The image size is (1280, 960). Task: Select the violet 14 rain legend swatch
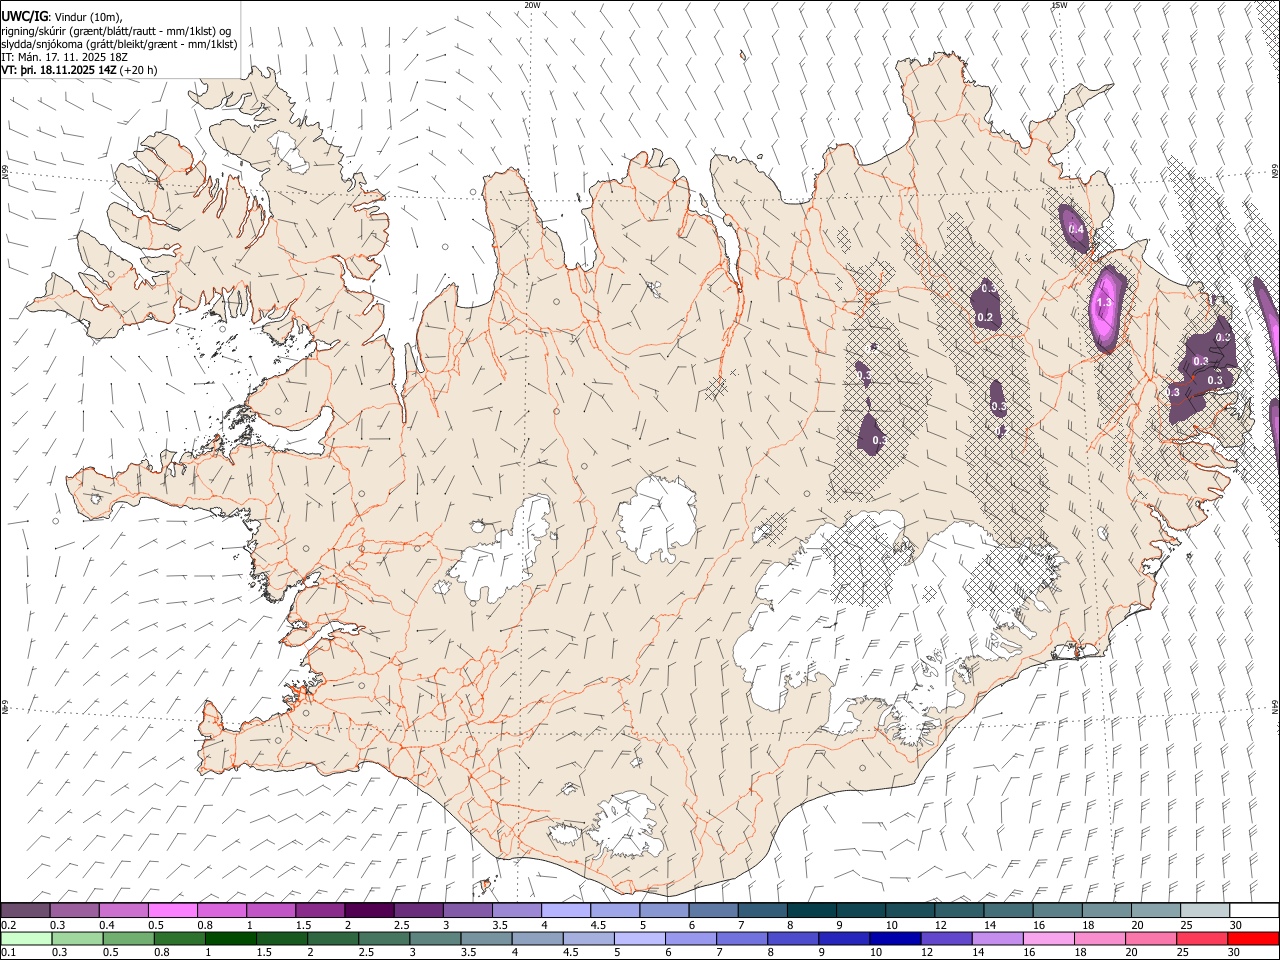pos(996,938)
